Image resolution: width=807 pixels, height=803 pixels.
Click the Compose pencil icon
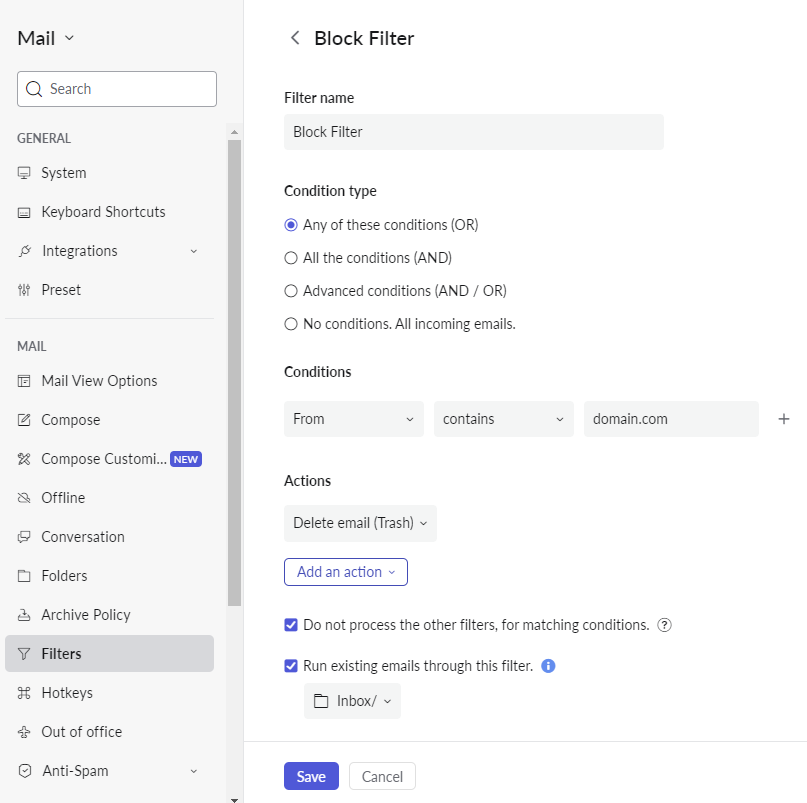pos(23,419)
